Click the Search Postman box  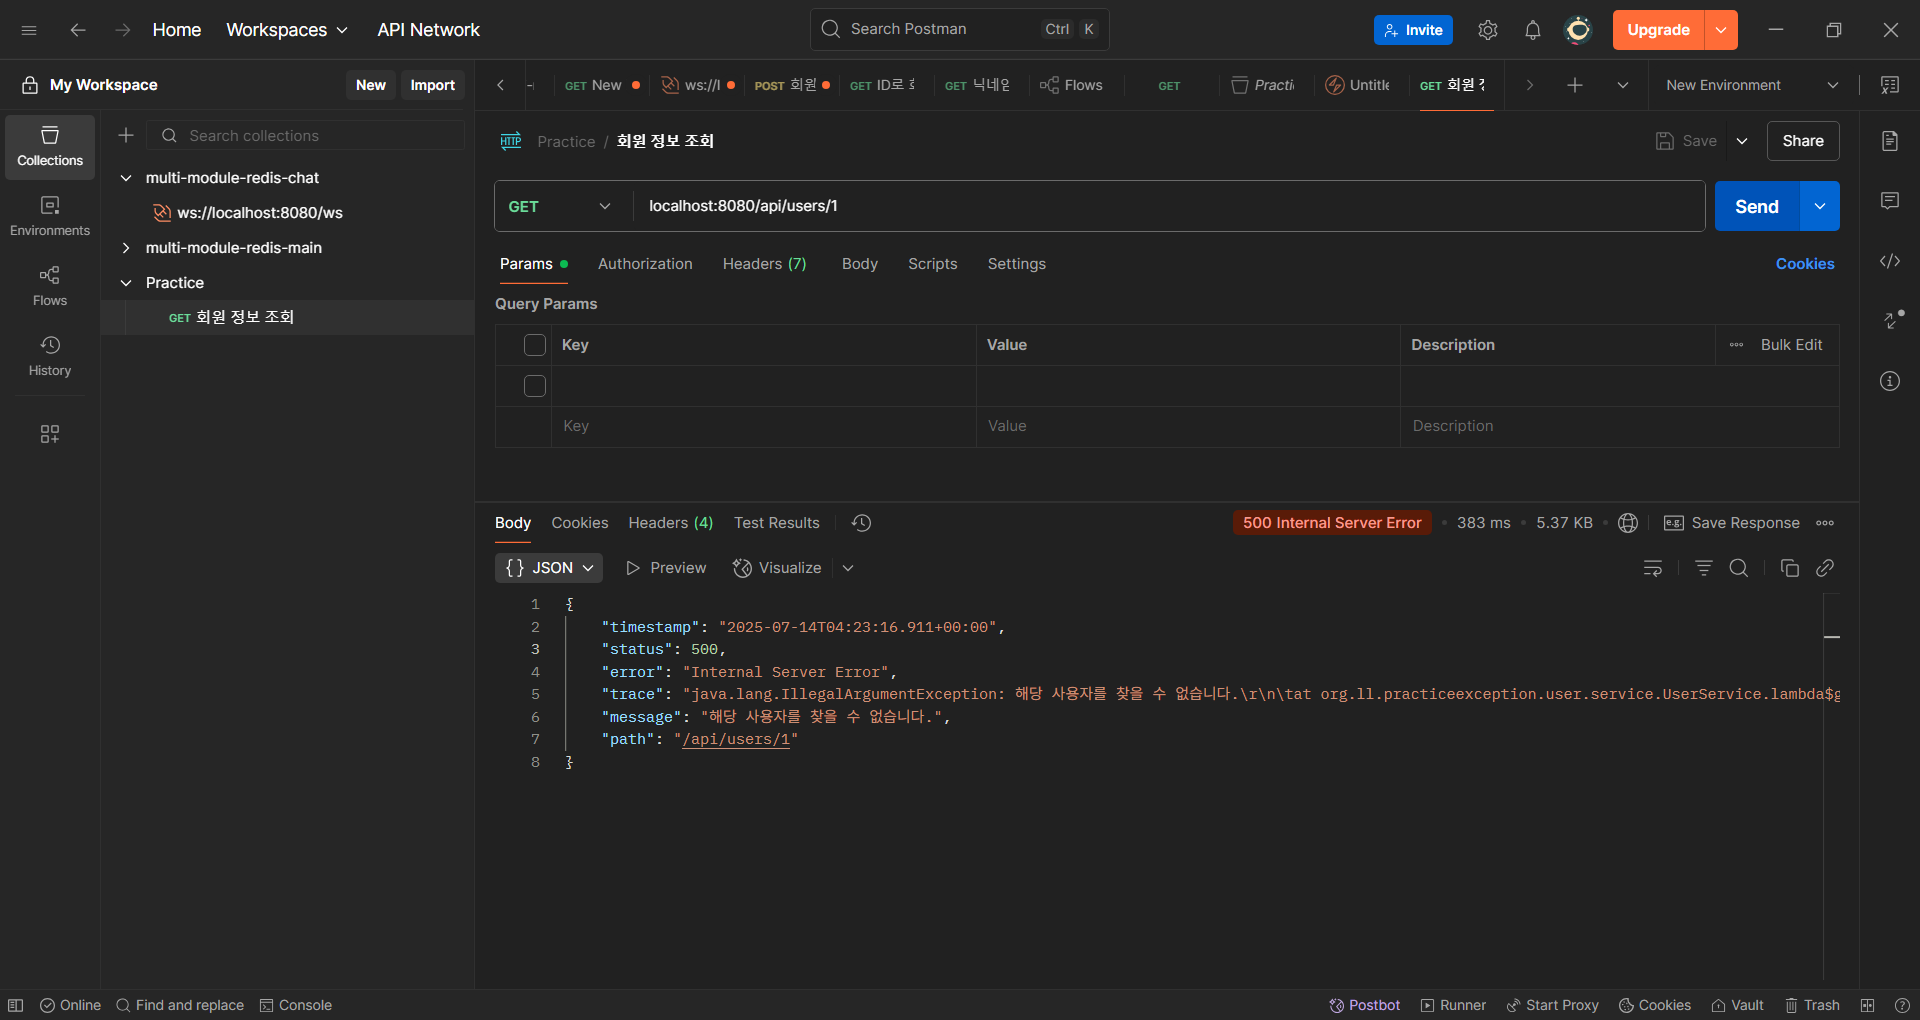960,30
